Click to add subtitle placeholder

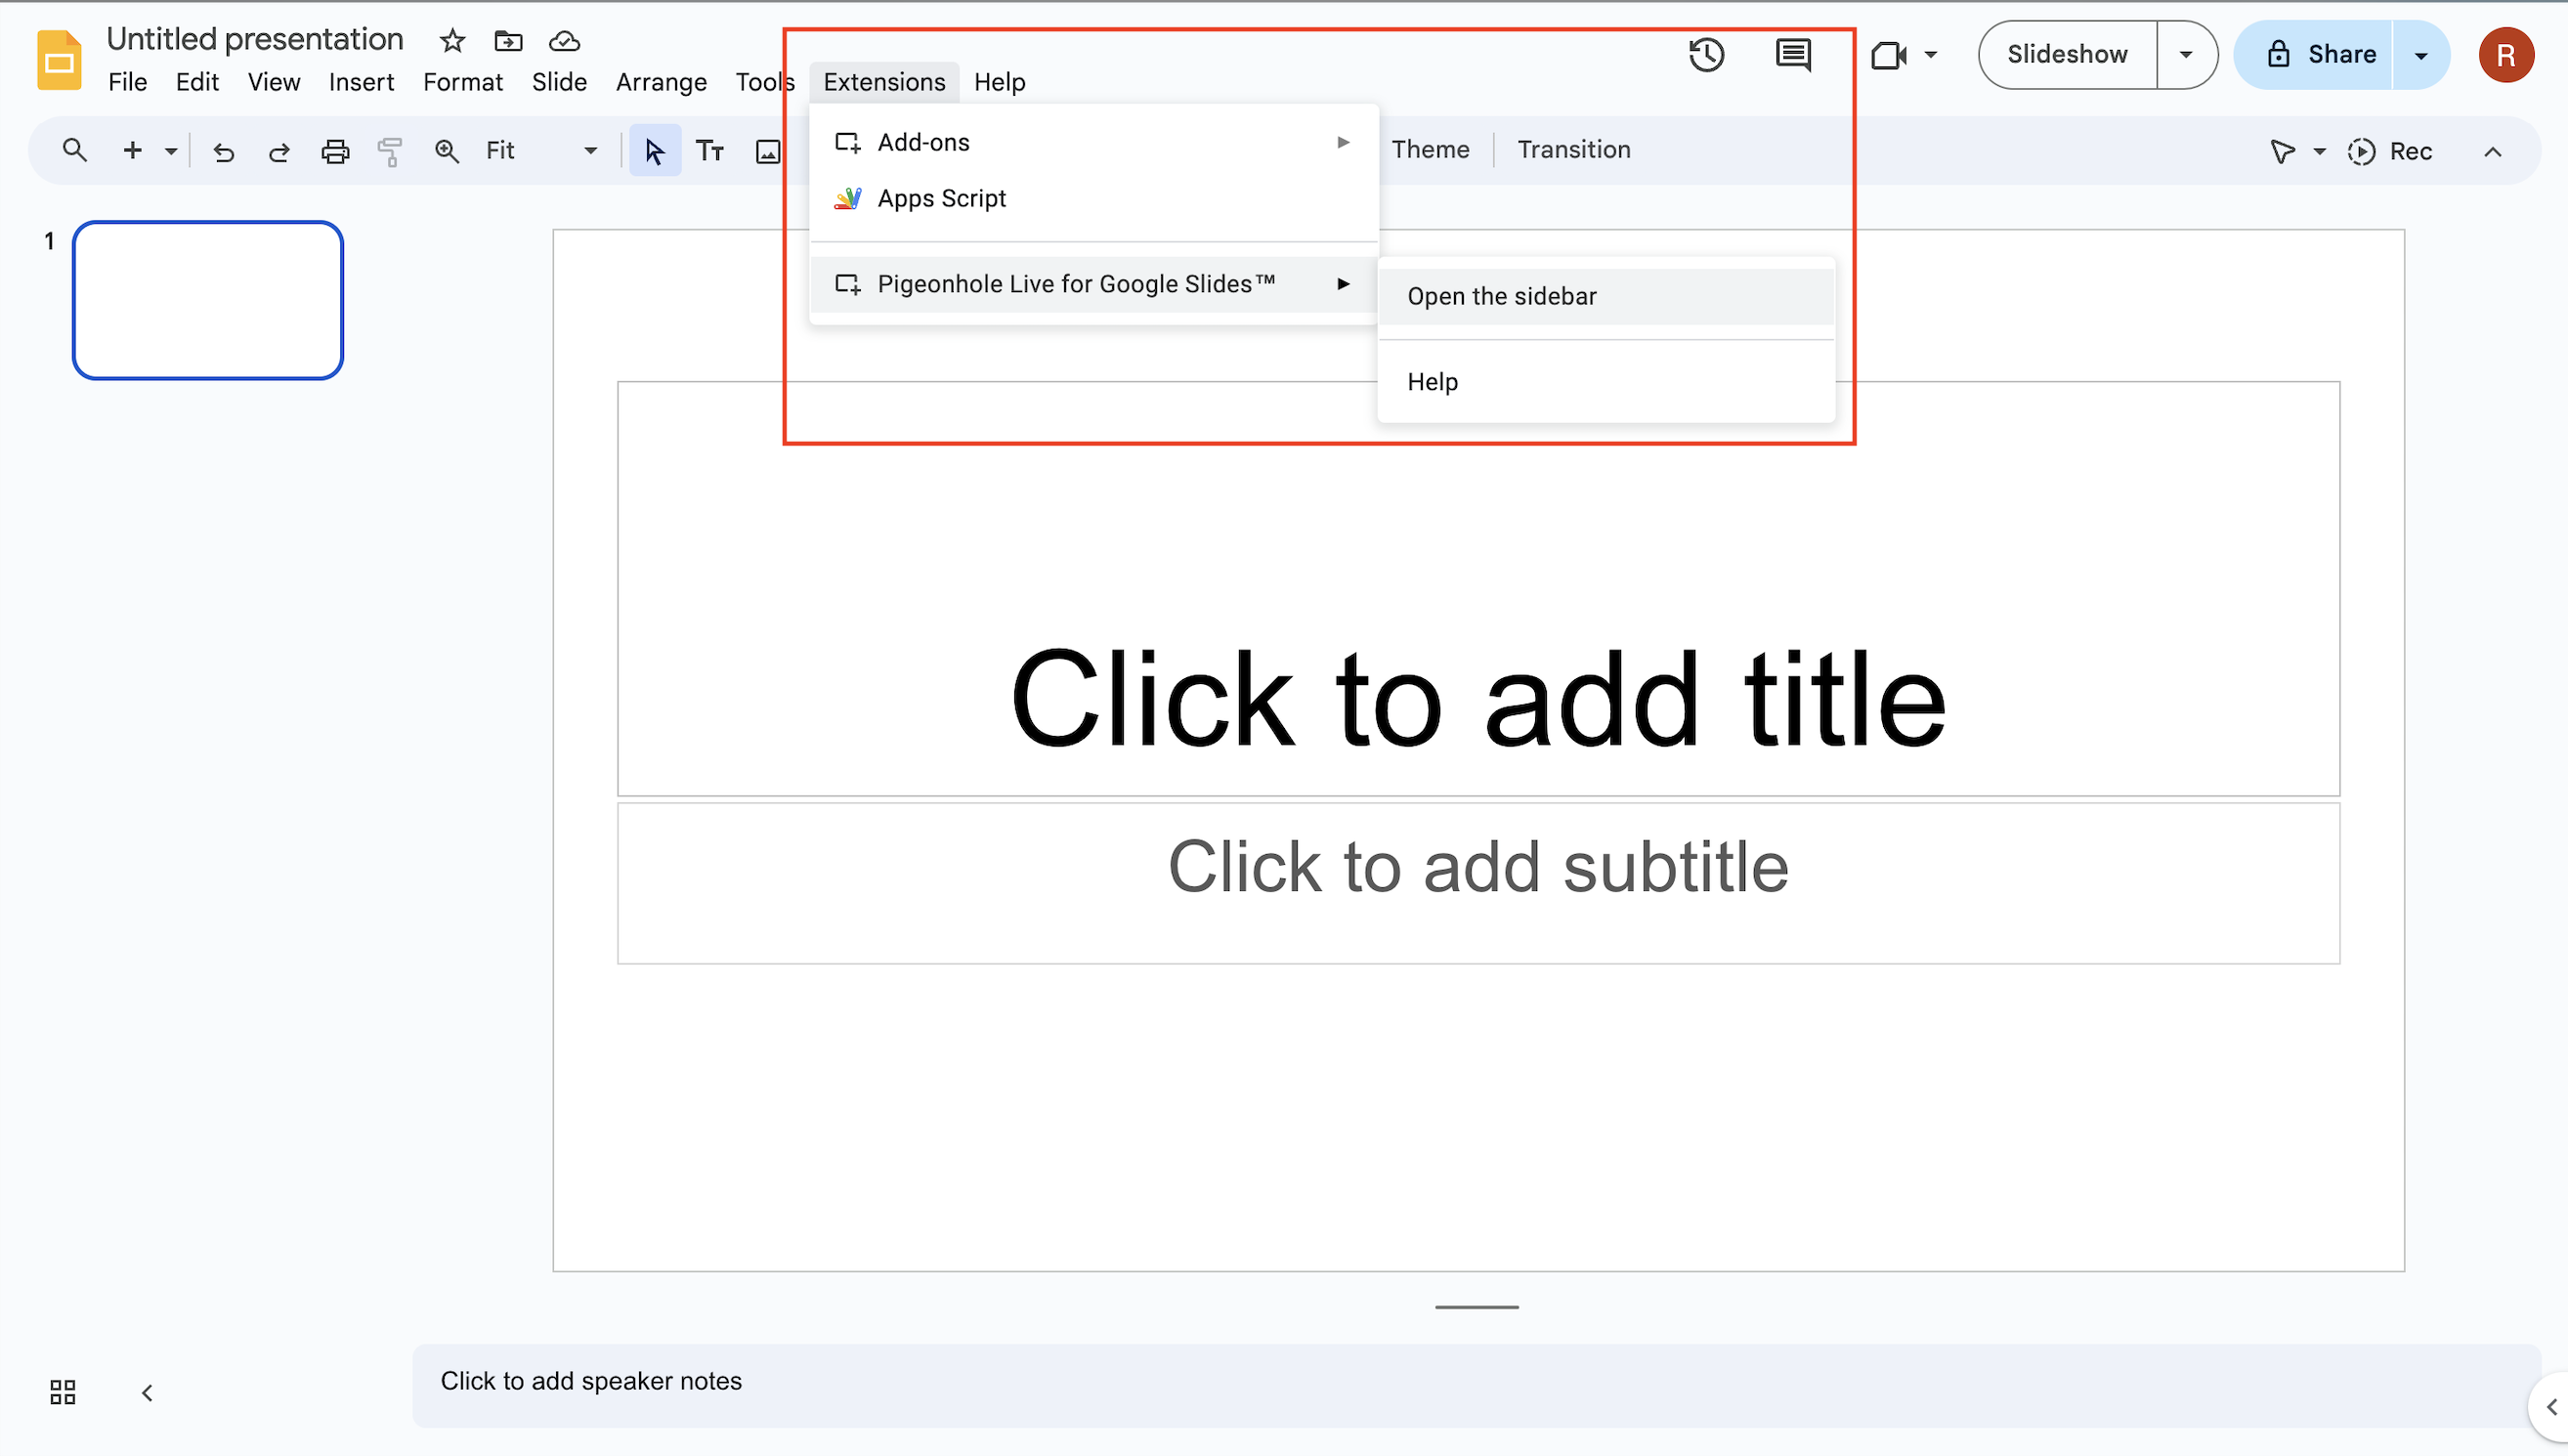coord(1478,884)
